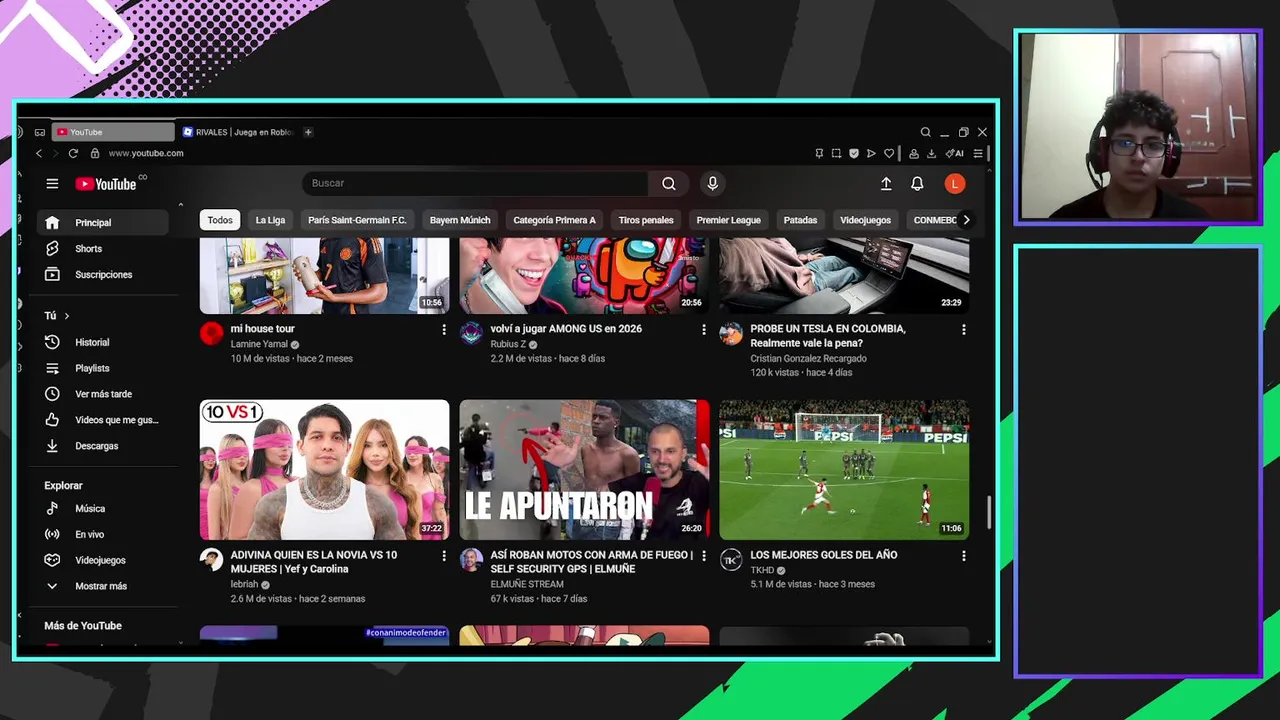The height and width of the screenshot is (720, 1280).
Task: Take a snapshot with the capture icon
Action: coord(836,154)
